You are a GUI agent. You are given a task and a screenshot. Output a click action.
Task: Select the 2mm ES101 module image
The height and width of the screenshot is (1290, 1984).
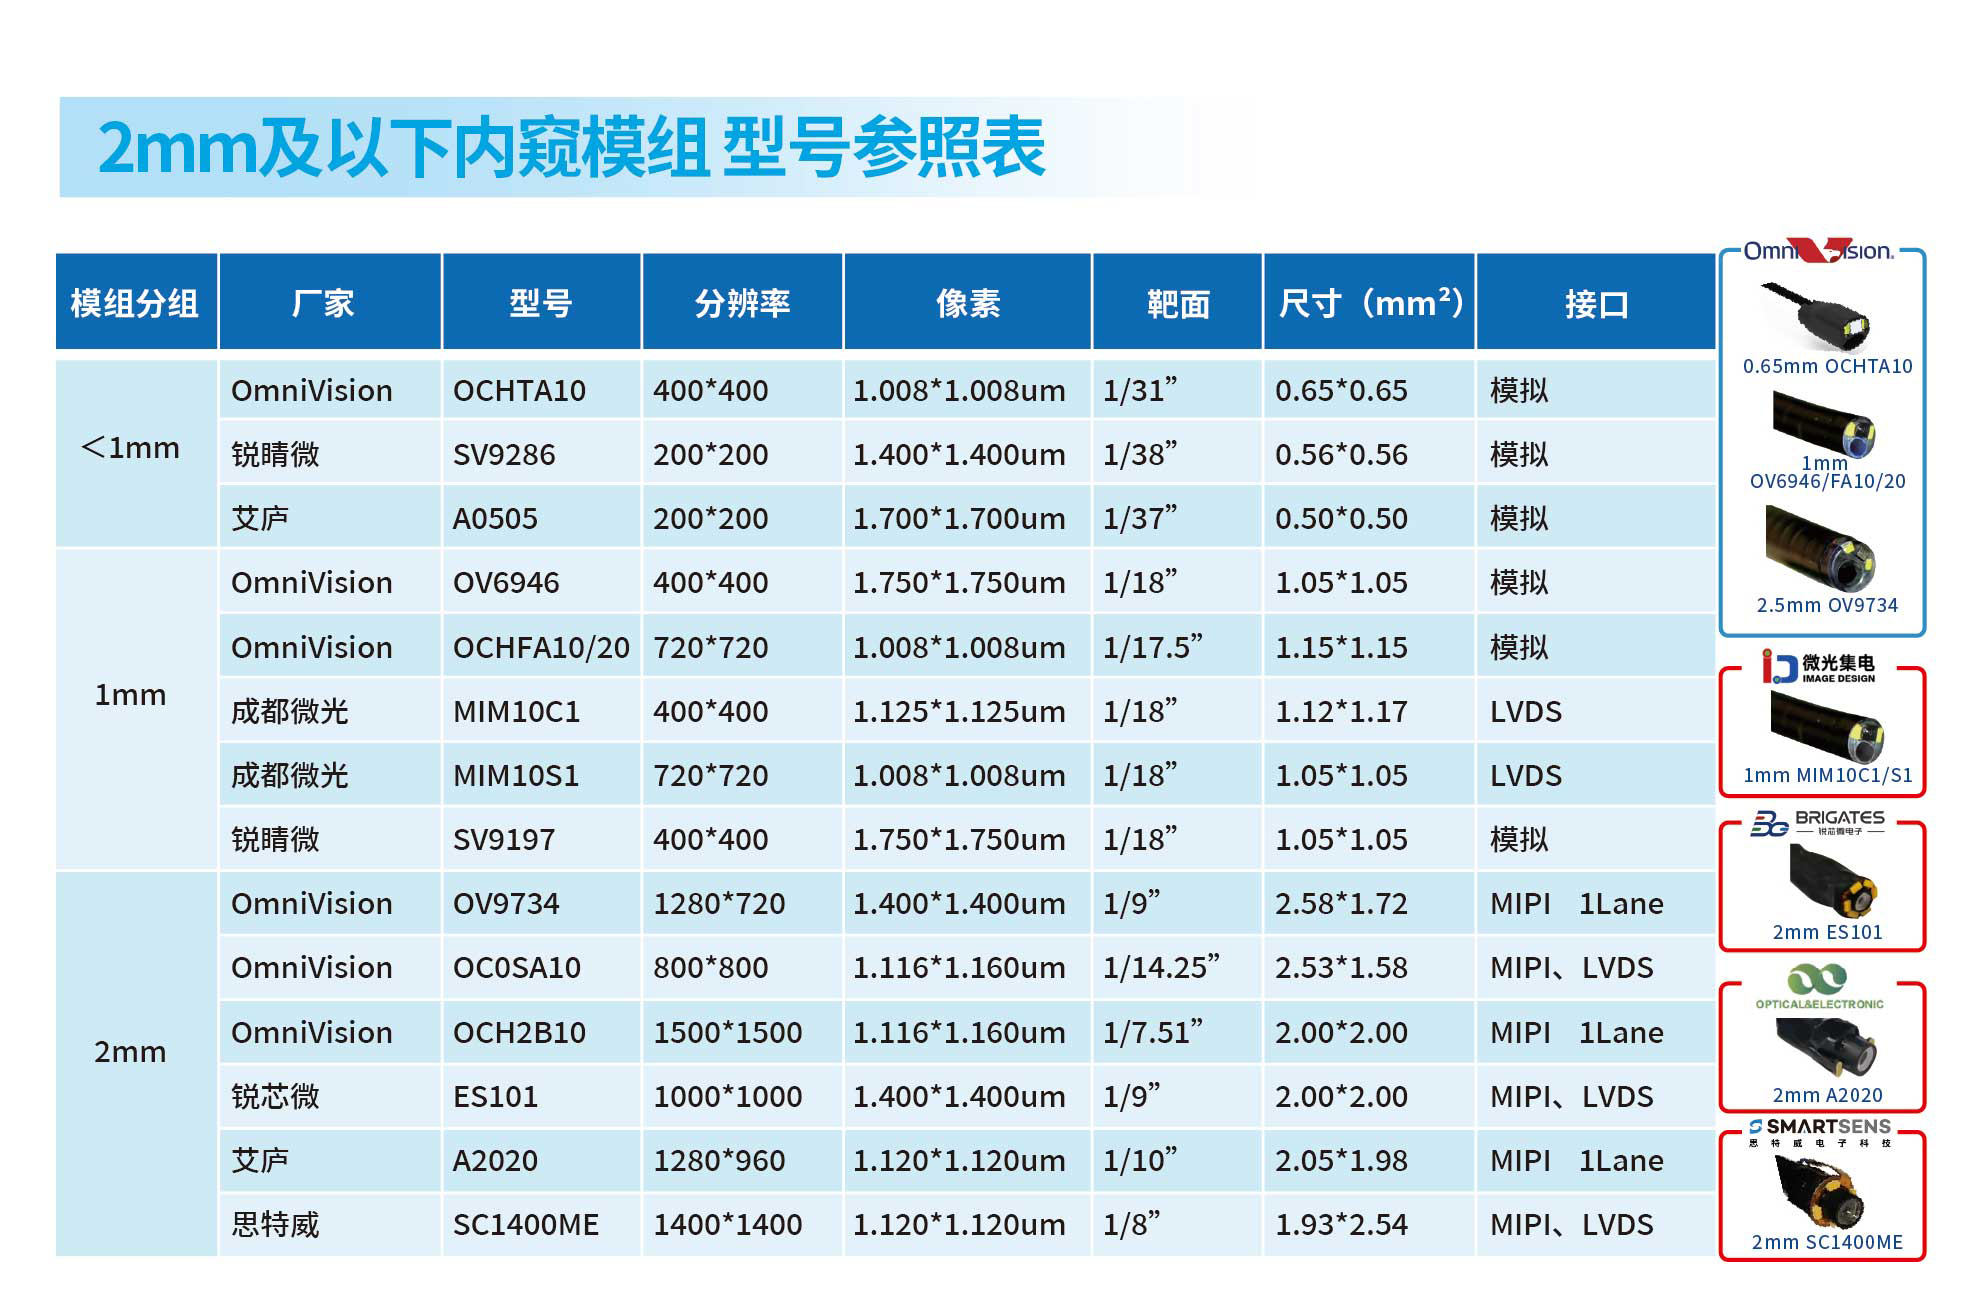(x=1832, y=881)
